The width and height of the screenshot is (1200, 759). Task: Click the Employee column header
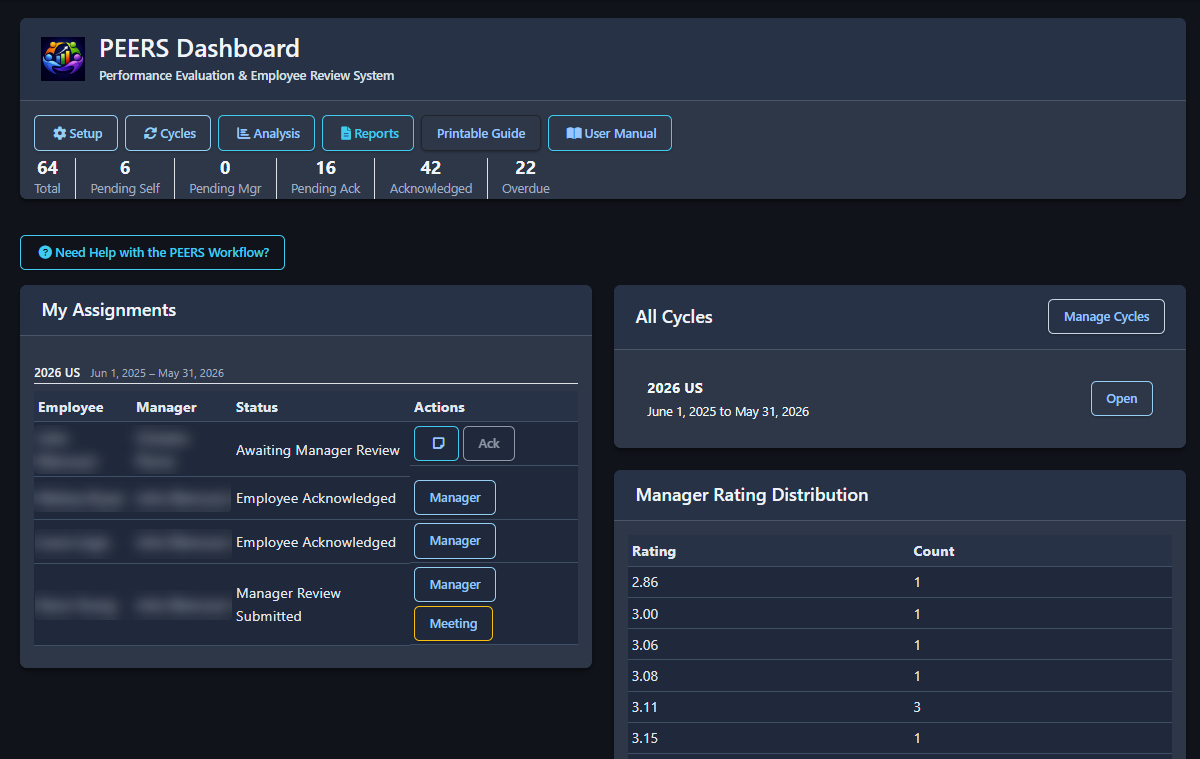coord(71,407)
